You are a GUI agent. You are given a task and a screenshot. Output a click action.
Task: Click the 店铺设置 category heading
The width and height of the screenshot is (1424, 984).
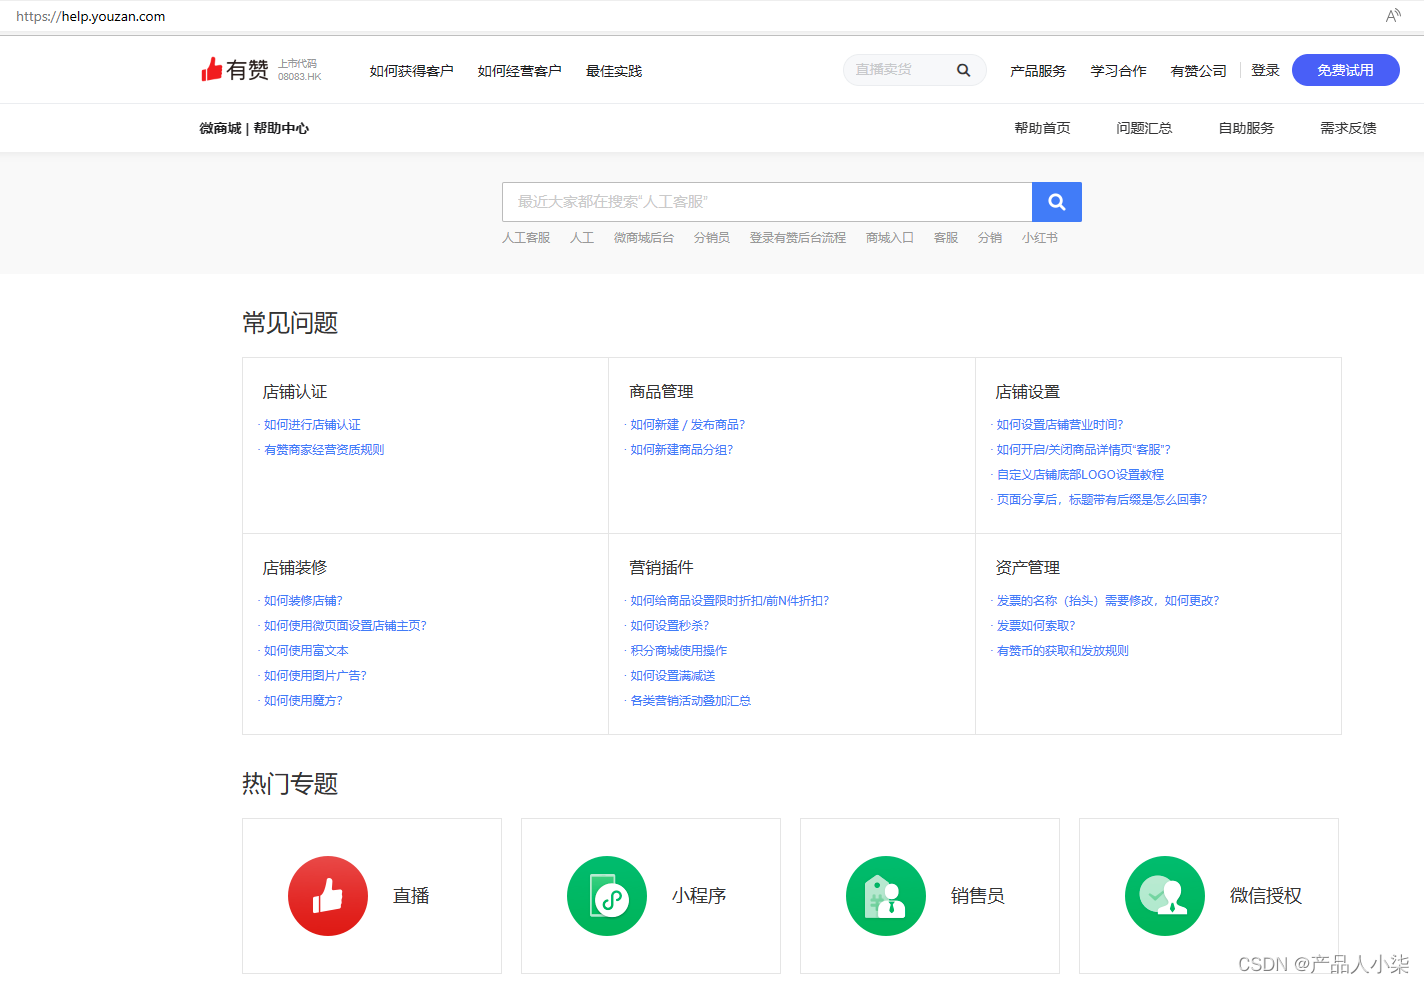point(1028,392)
